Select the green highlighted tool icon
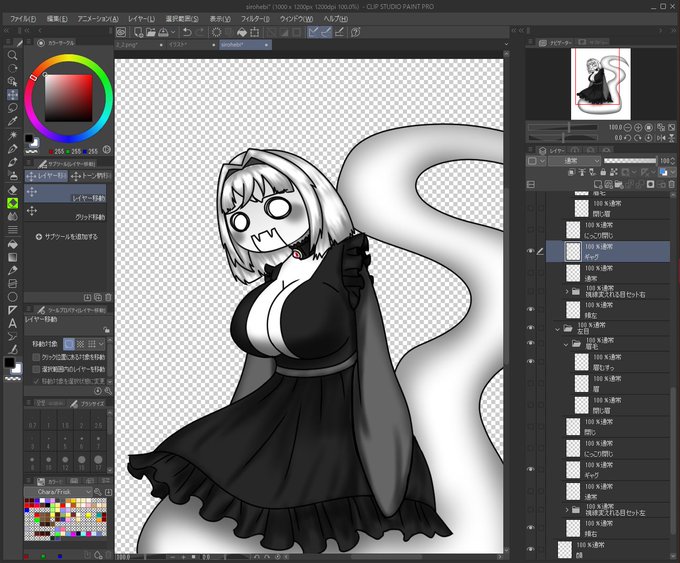Viewport: 680px width, 563px height. 13,203
